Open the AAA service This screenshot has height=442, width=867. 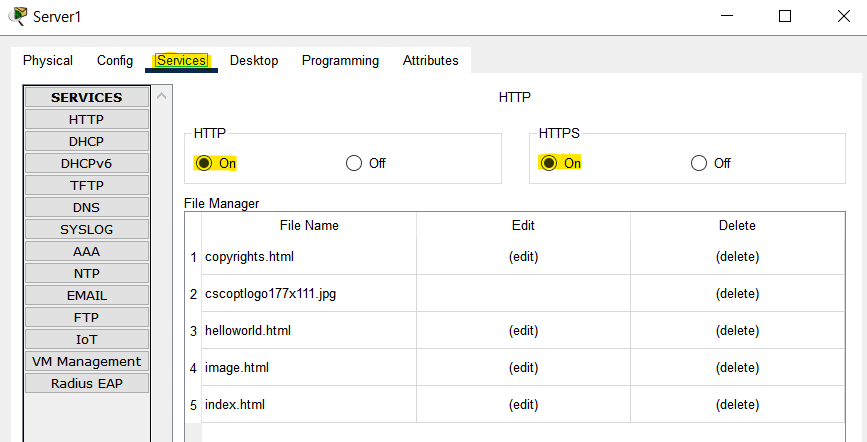click(87, 252)
